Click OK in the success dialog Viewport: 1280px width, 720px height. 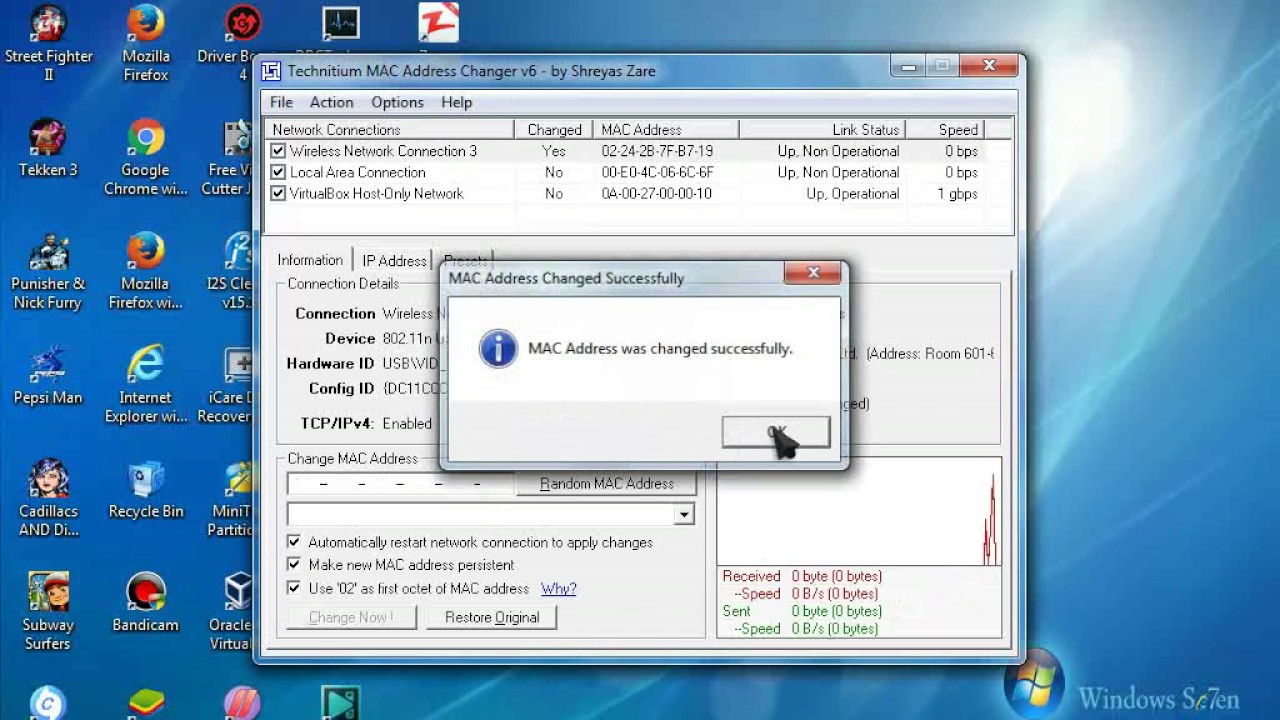776,432
